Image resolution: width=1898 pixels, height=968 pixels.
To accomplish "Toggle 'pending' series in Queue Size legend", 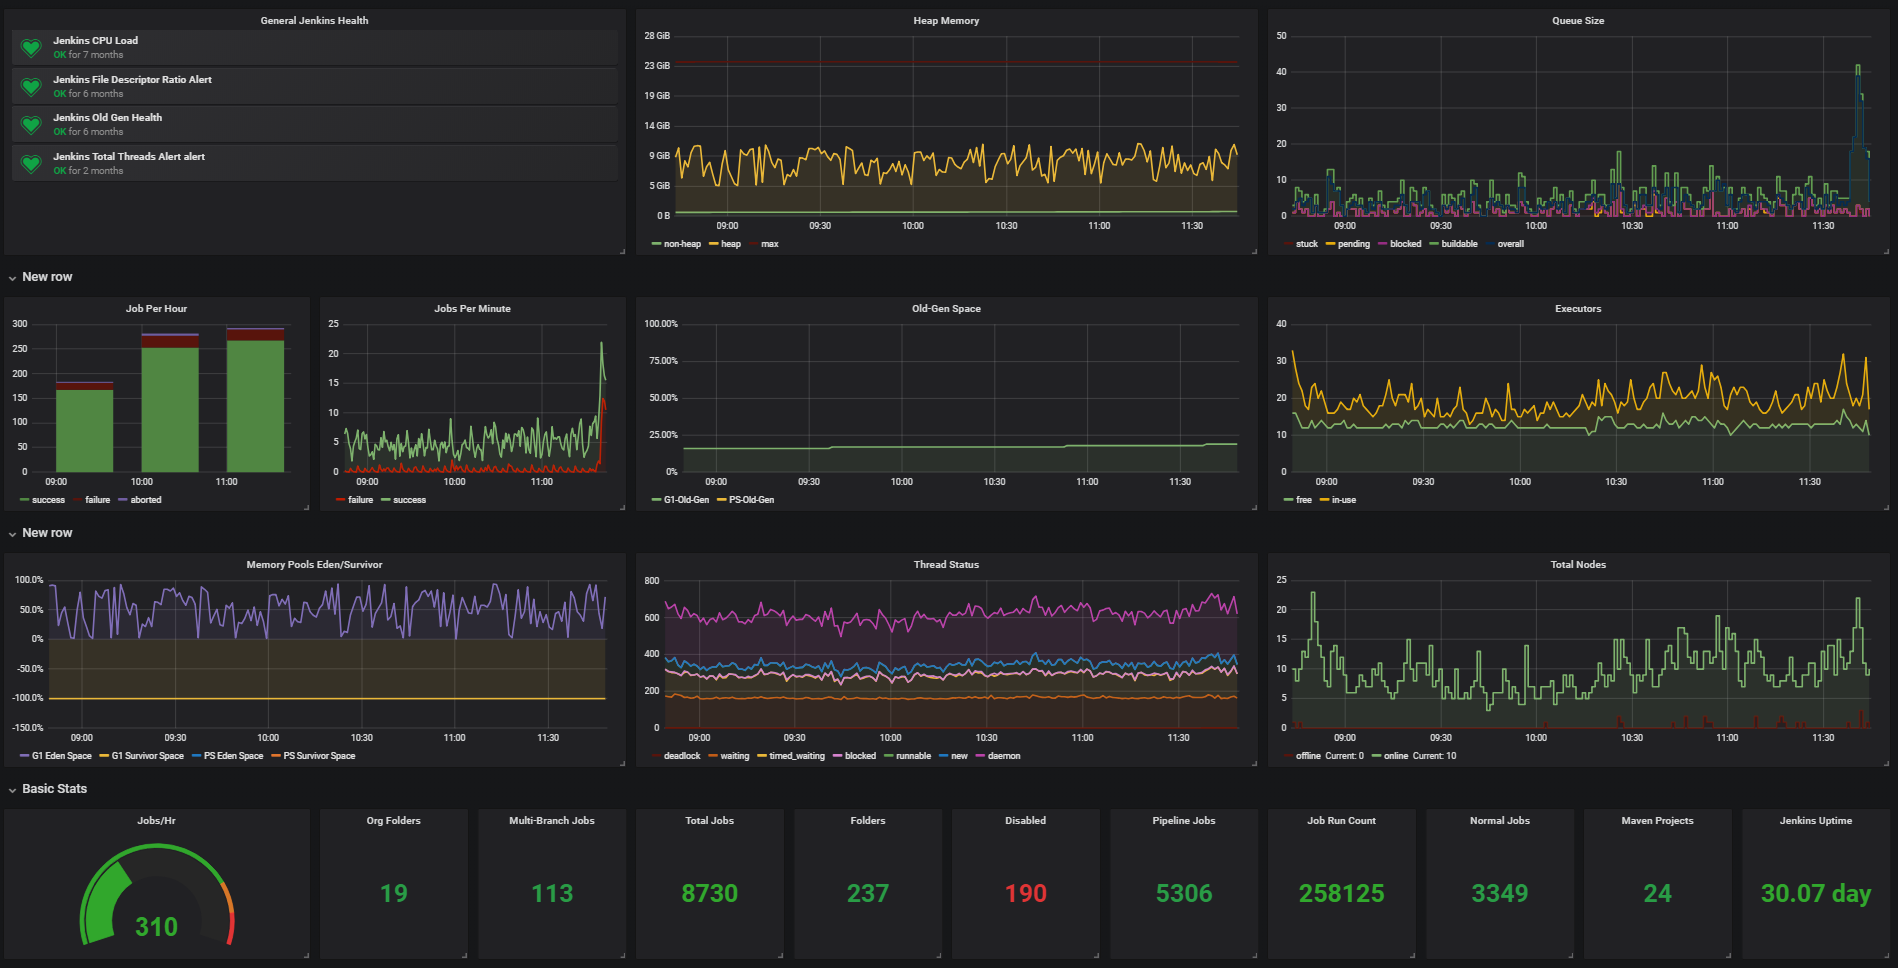I will click(1353, 244).
